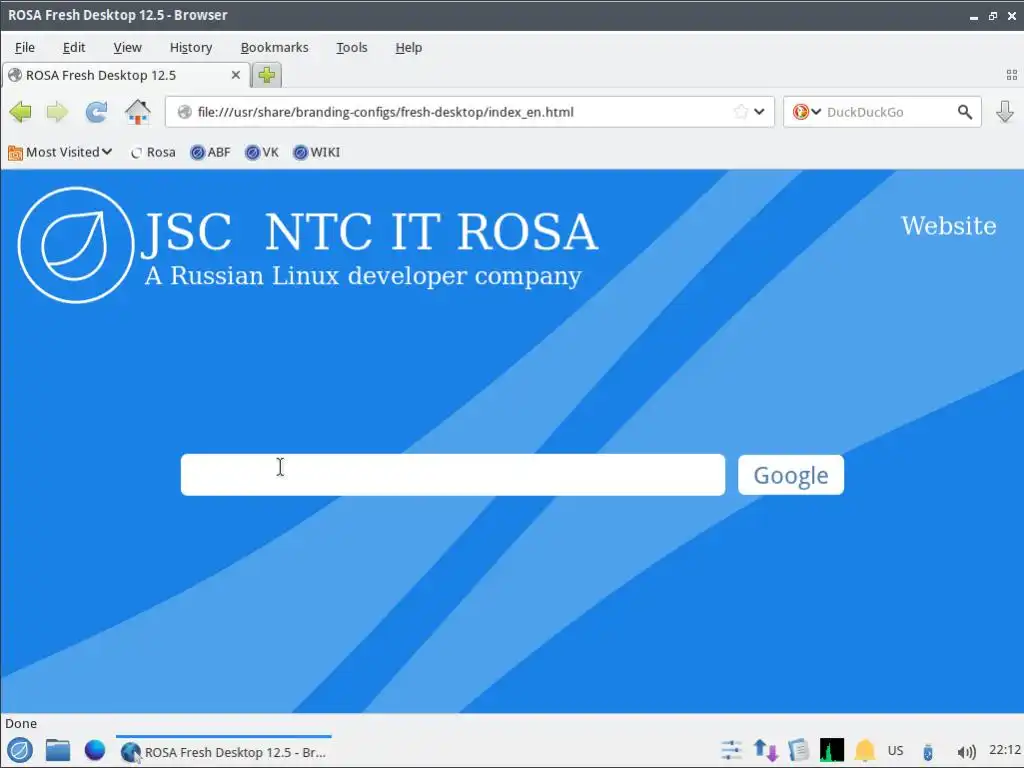This screenshot has width=1024, height=768.
Task: Click the site identity globe icon in address bar
Action: [185, 112]
